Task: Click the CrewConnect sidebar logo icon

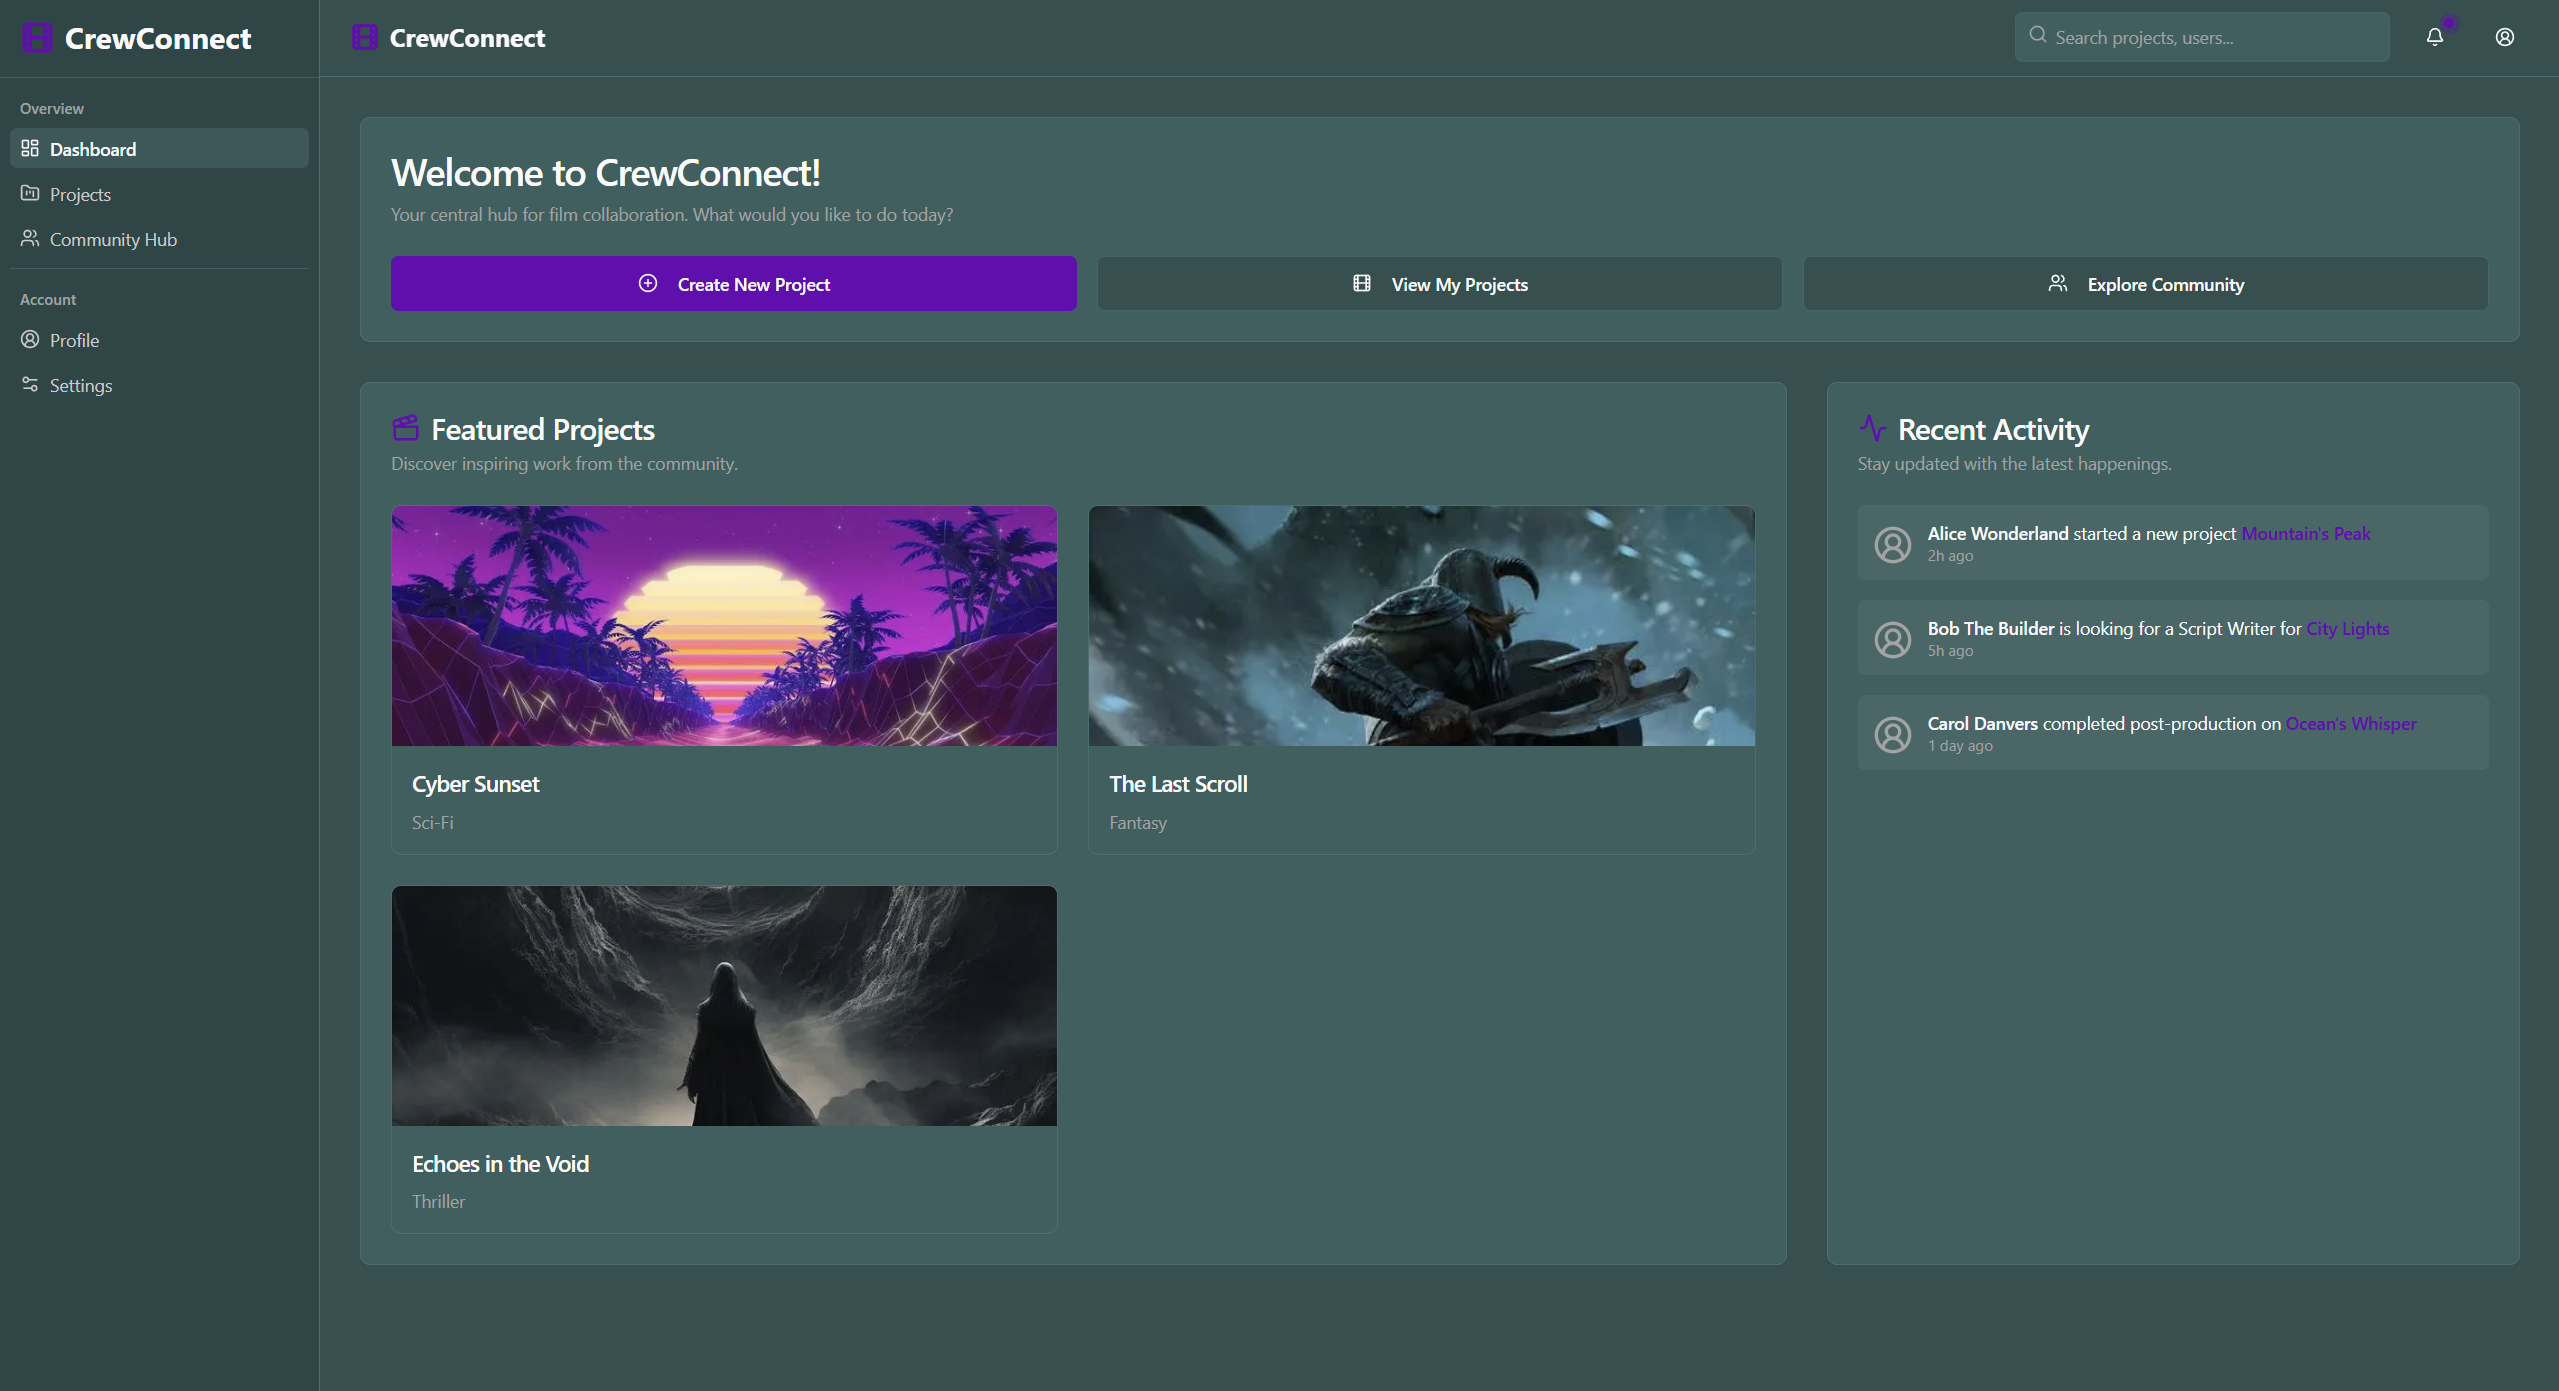Action: coord(37,38)
